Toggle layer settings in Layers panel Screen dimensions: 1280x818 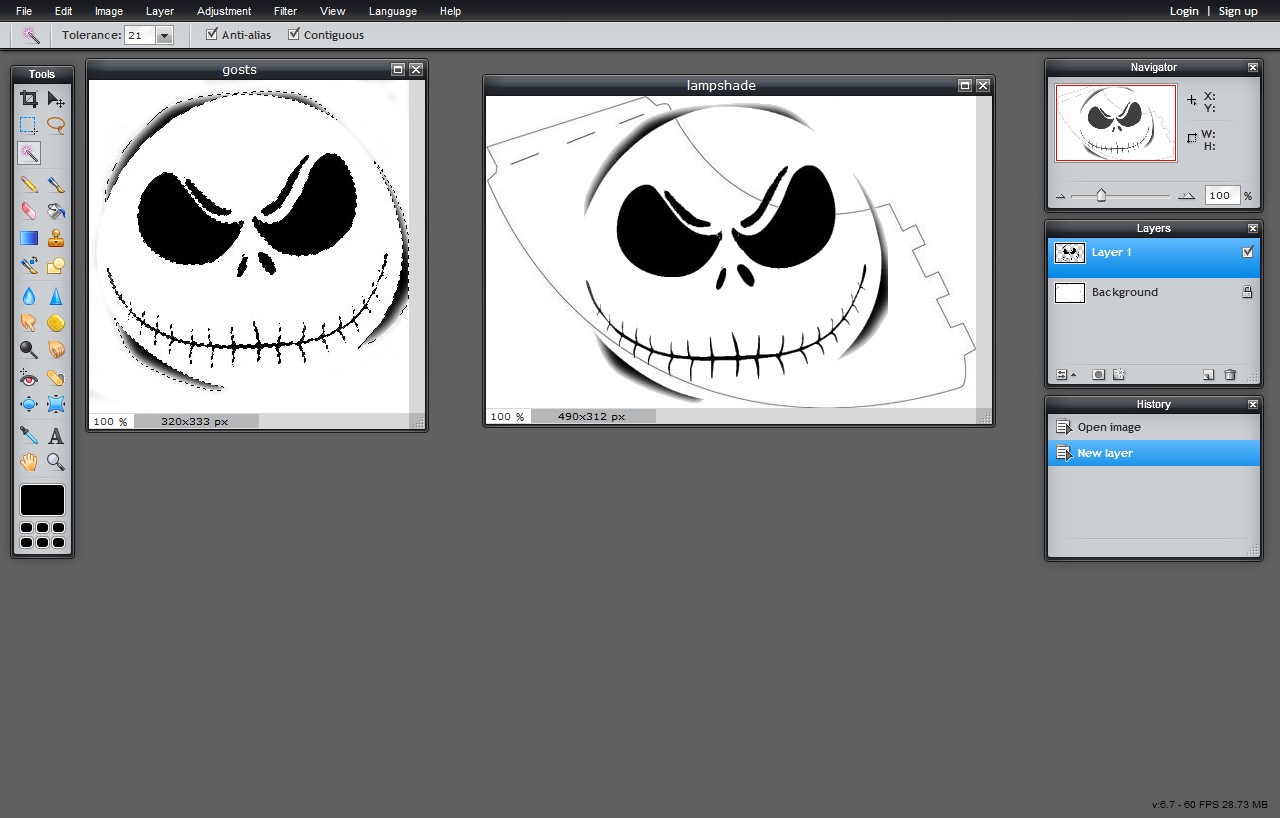click(x=1066, y=375)
